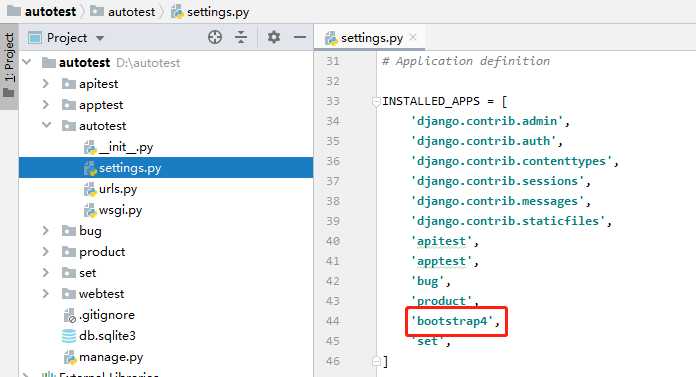Screen dimensions: 696x377
Task: Click 'django.contrib.staticfiles' string
Action: tap(508, 221)
